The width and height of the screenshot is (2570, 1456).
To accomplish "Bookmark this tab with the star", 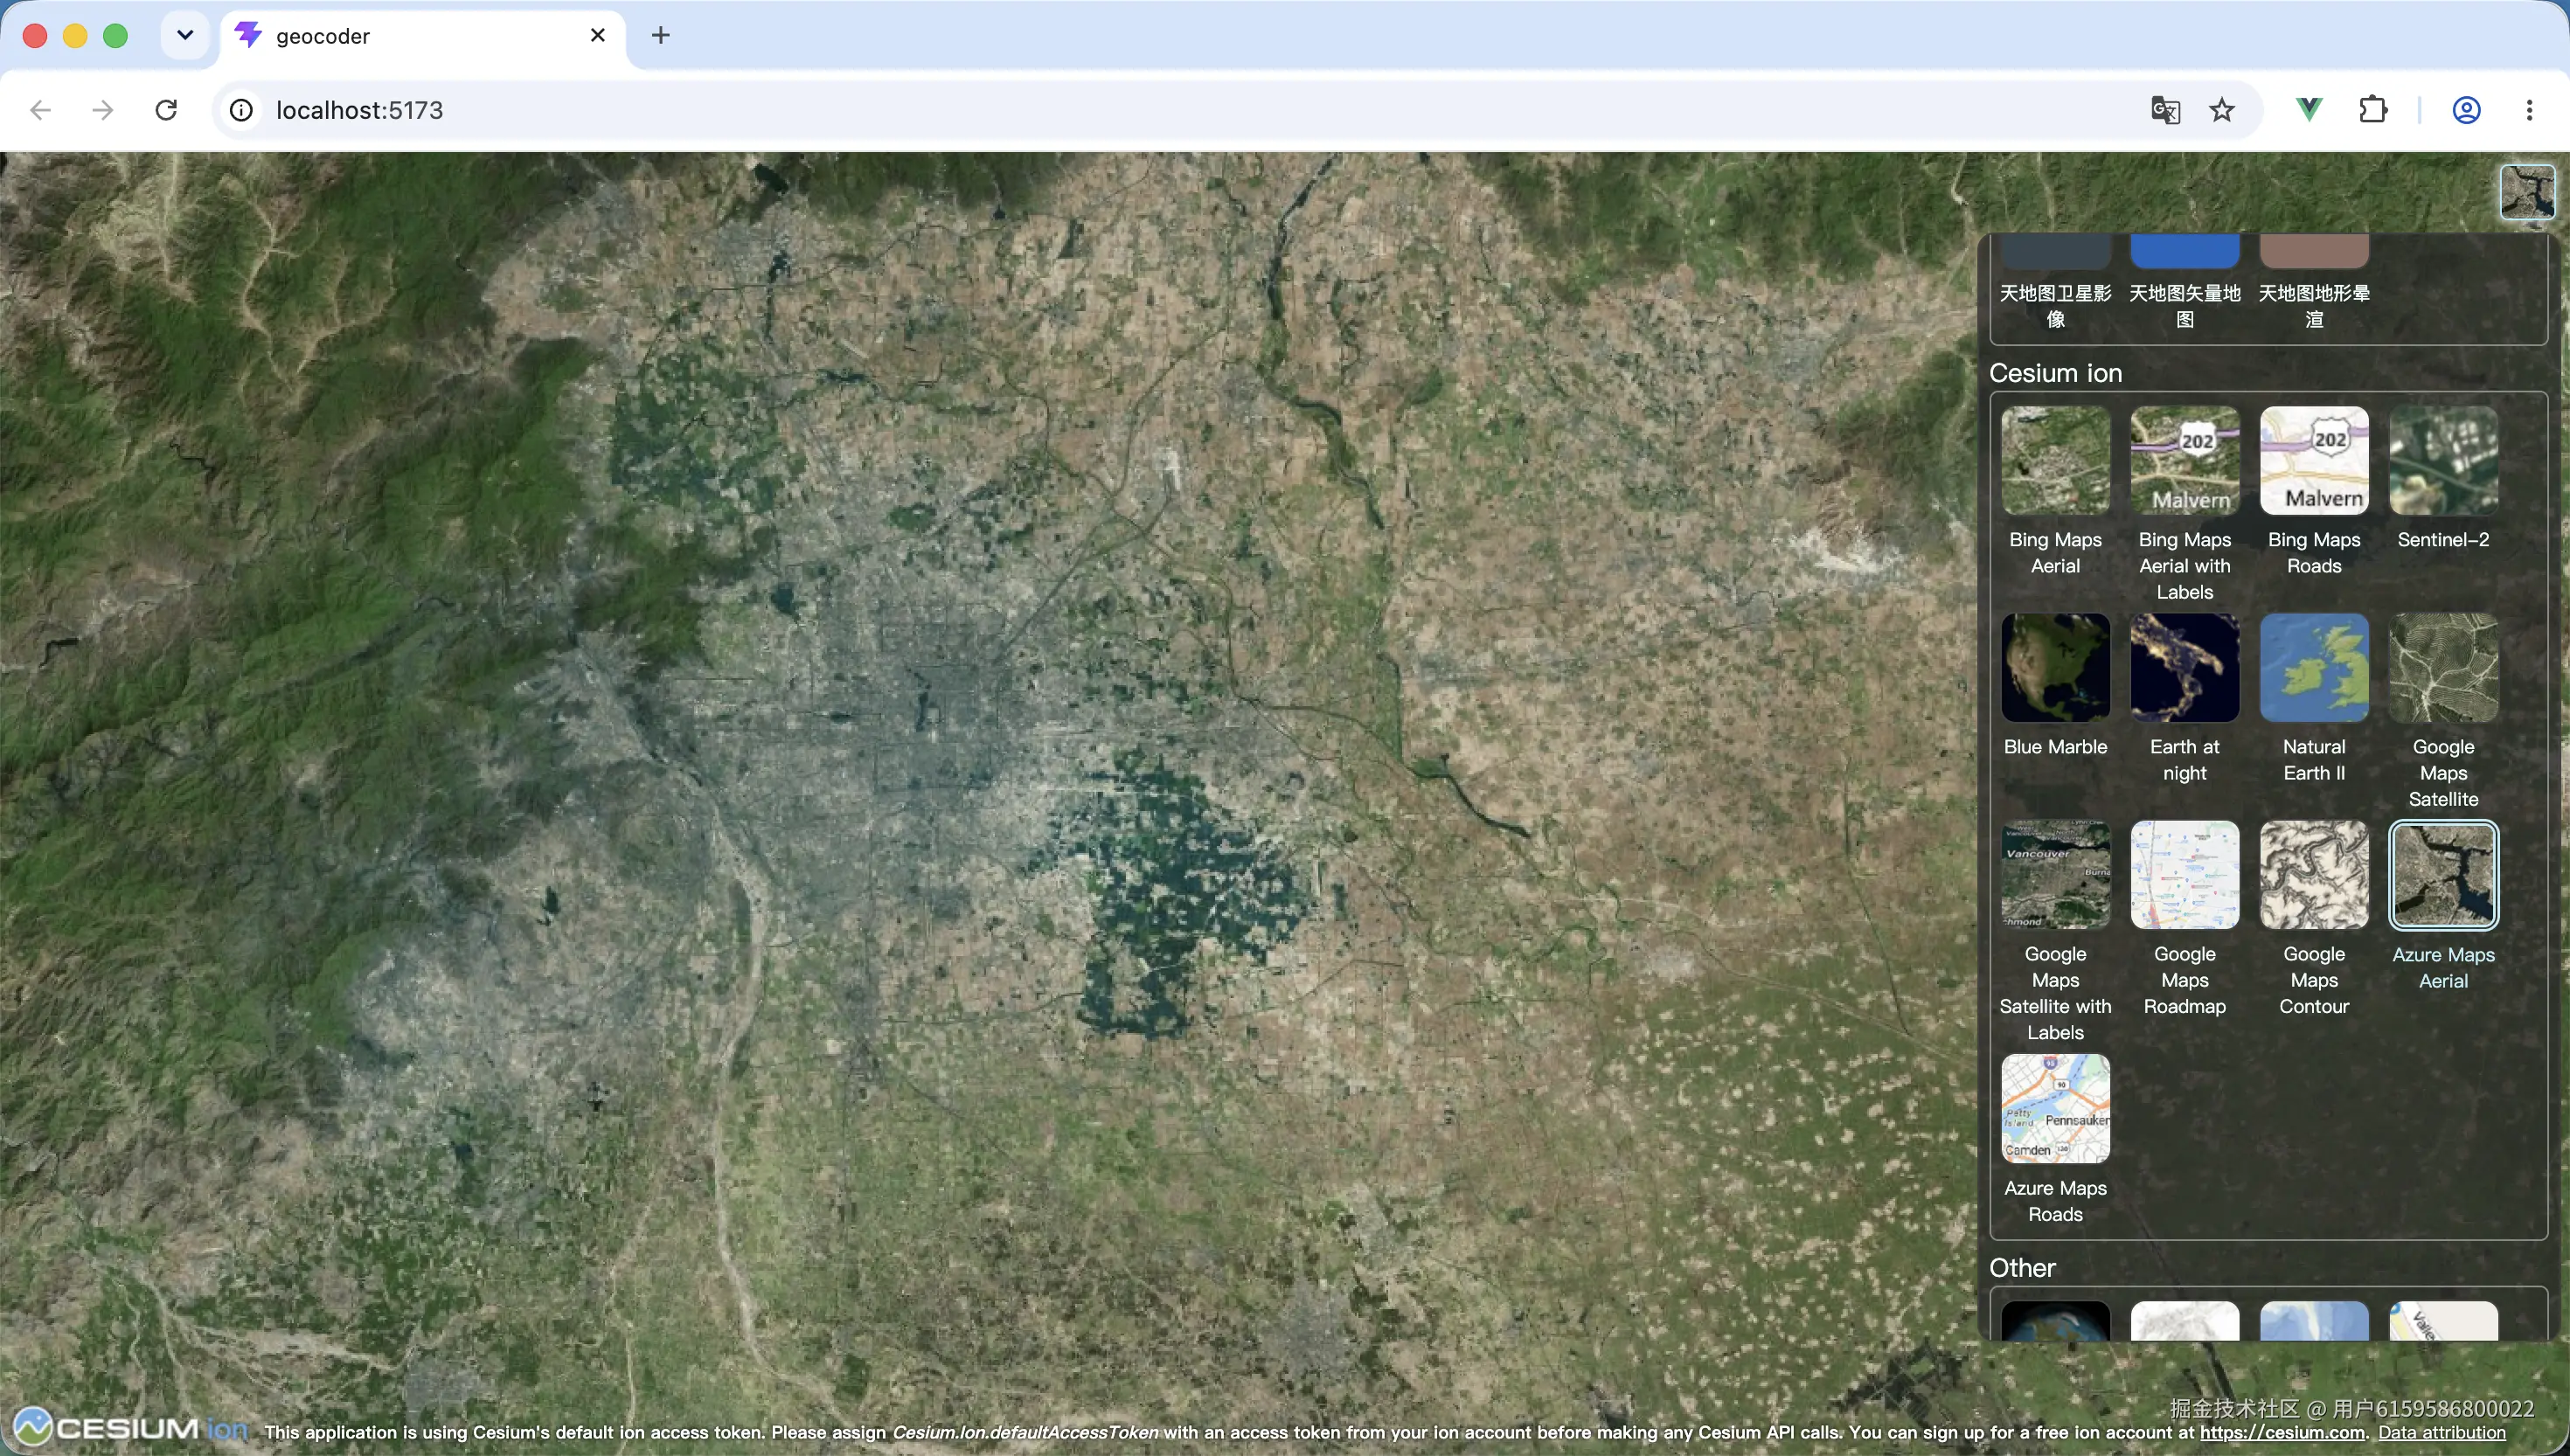I will 2222,110.
